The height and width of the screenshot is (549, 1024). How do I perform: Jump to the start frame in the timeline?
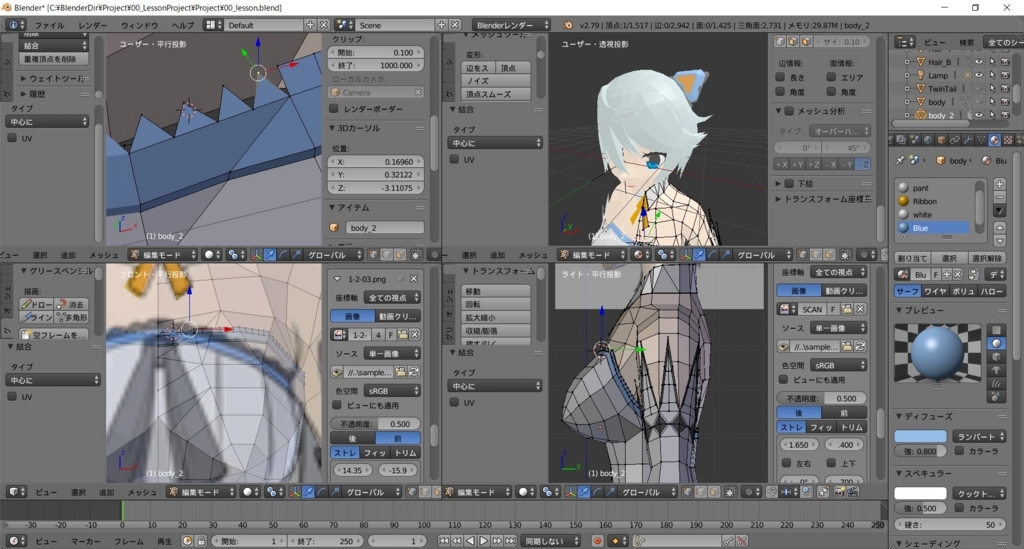pyautogui.click(x=444, y=541)
